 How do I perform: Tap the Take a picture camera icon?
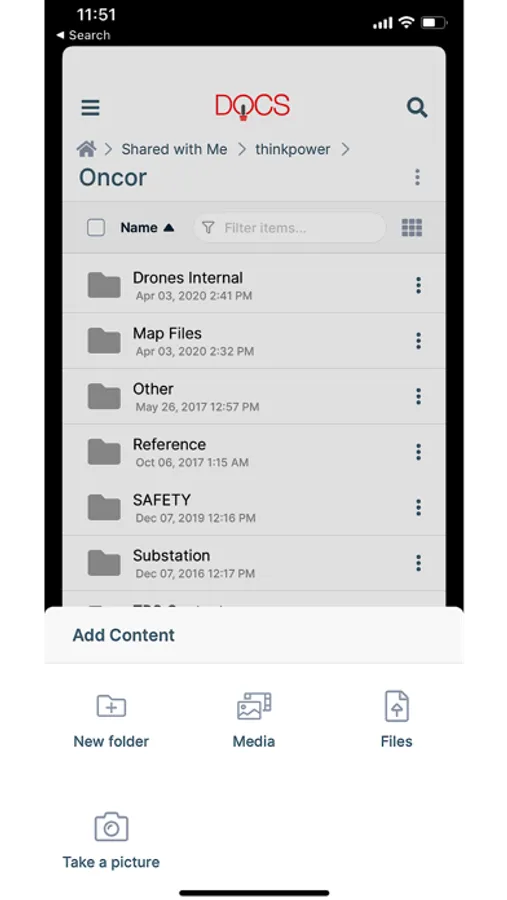(x=111, y=827)
